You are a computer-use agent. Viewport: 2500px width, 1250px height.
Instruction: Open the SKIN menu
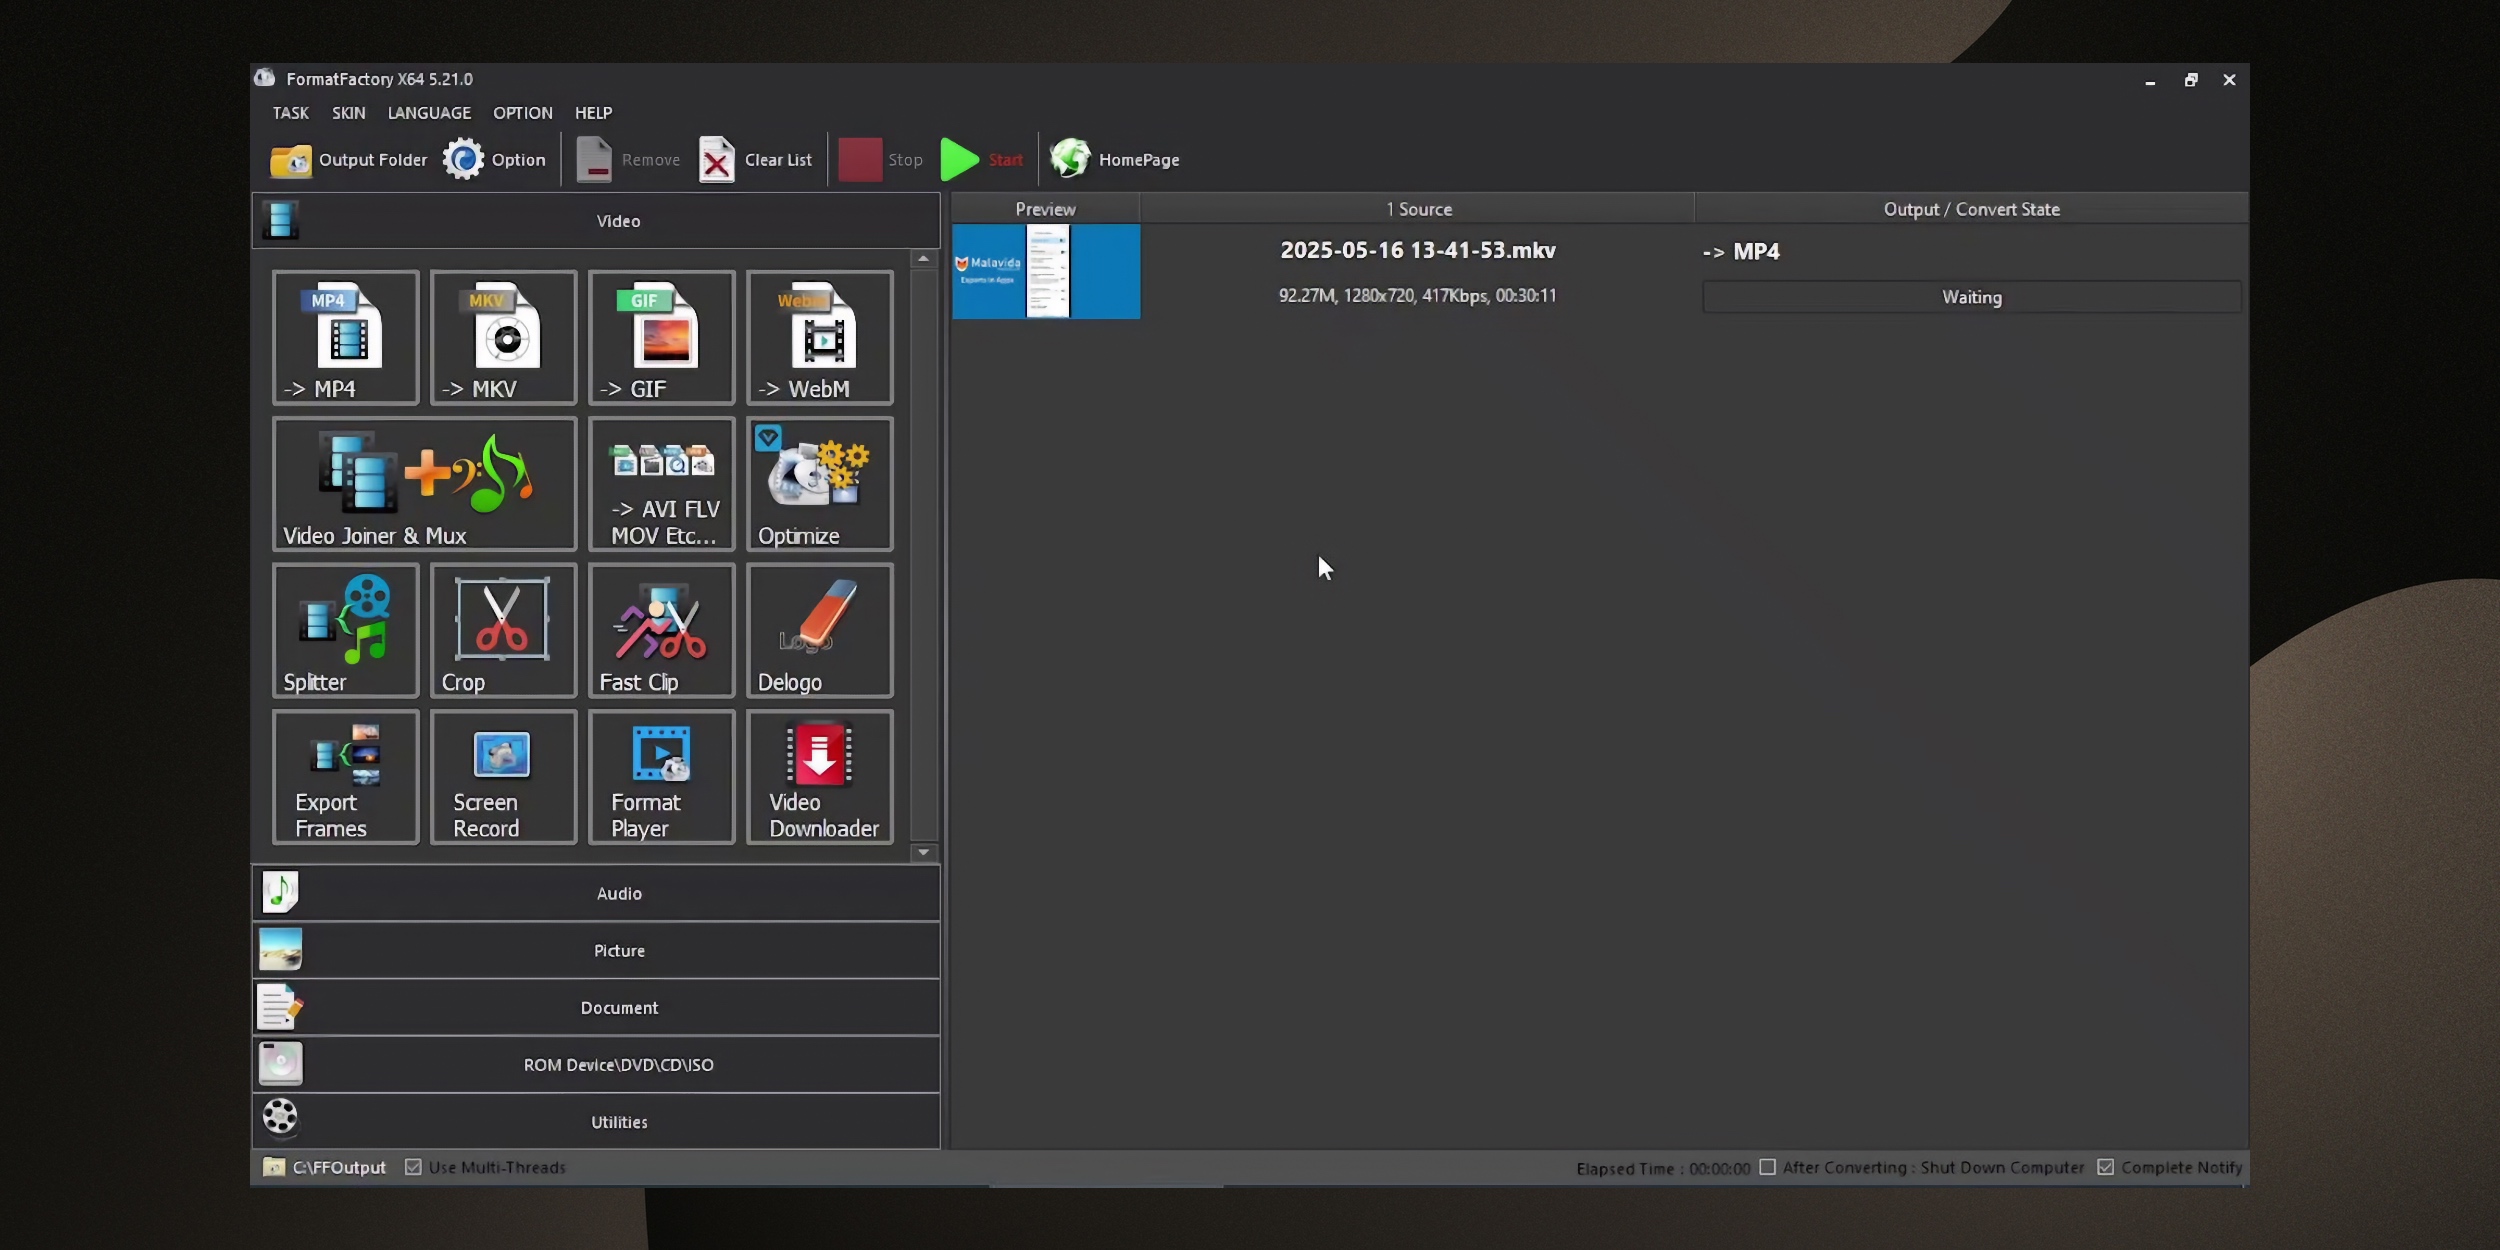point(349,113)
